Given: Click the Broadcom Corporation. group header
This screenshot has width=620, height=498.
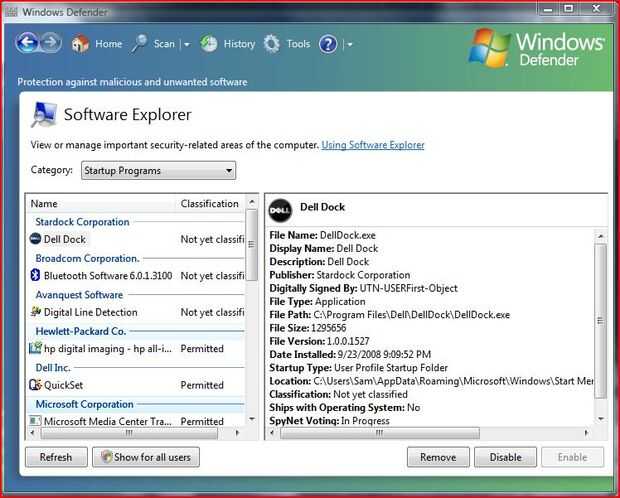Looking at the screenshot, I should (87, 258).
